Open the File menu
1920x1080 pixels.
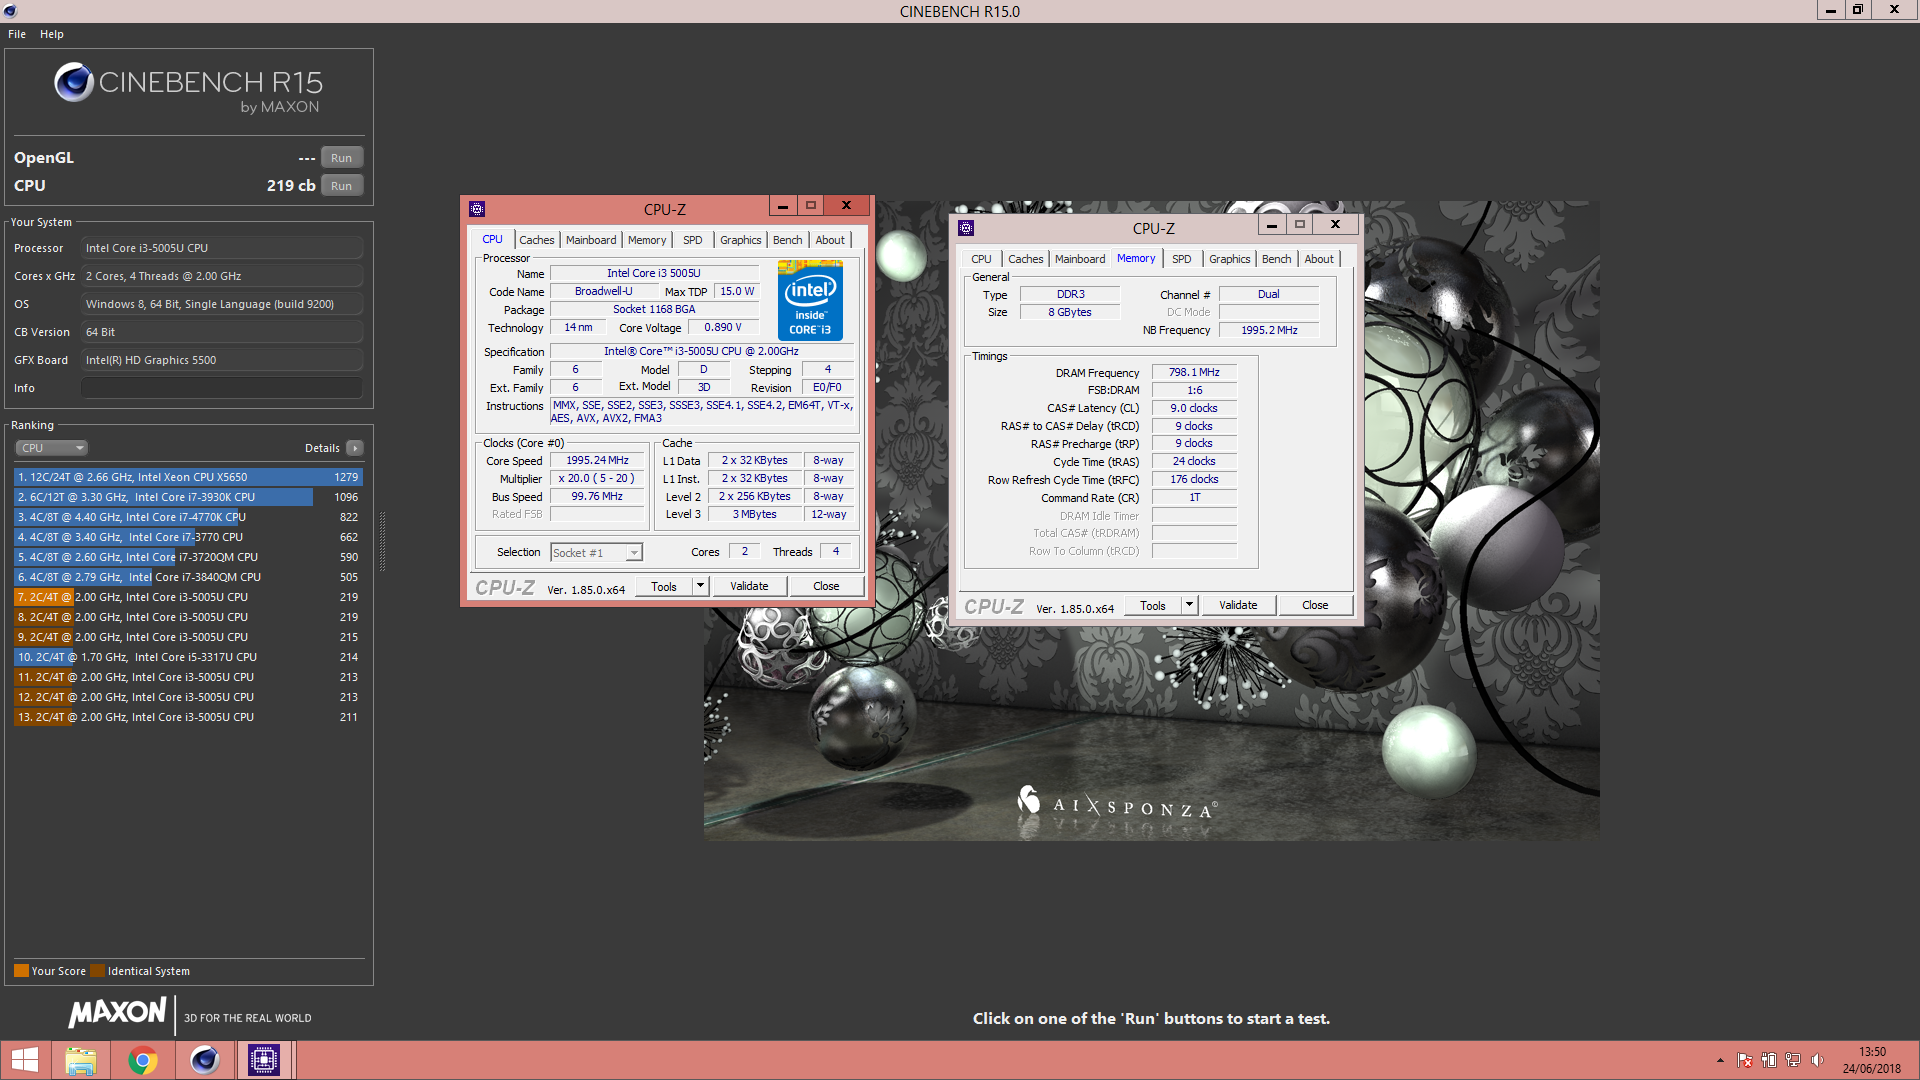(x=17, y=34)
